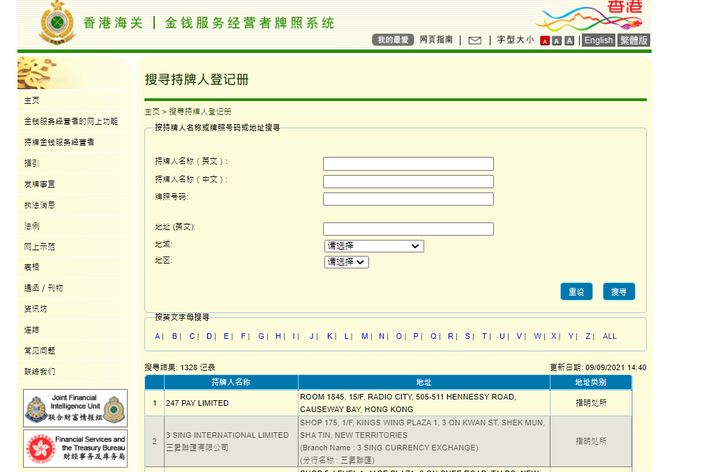
Task: Focus the 持牌人名称（英文）input field
Action: point(408,164)
